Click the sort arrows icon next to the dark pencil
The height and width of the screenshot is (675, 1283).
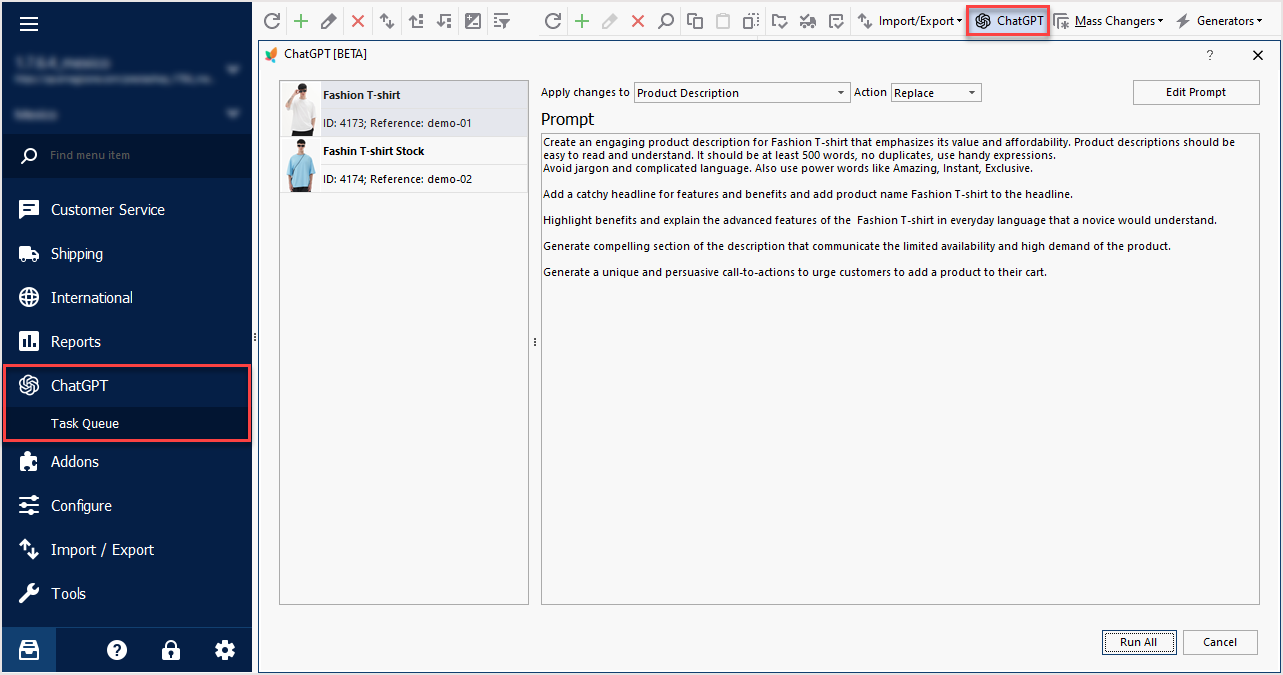pyautogui.click(x=386, y=21)
